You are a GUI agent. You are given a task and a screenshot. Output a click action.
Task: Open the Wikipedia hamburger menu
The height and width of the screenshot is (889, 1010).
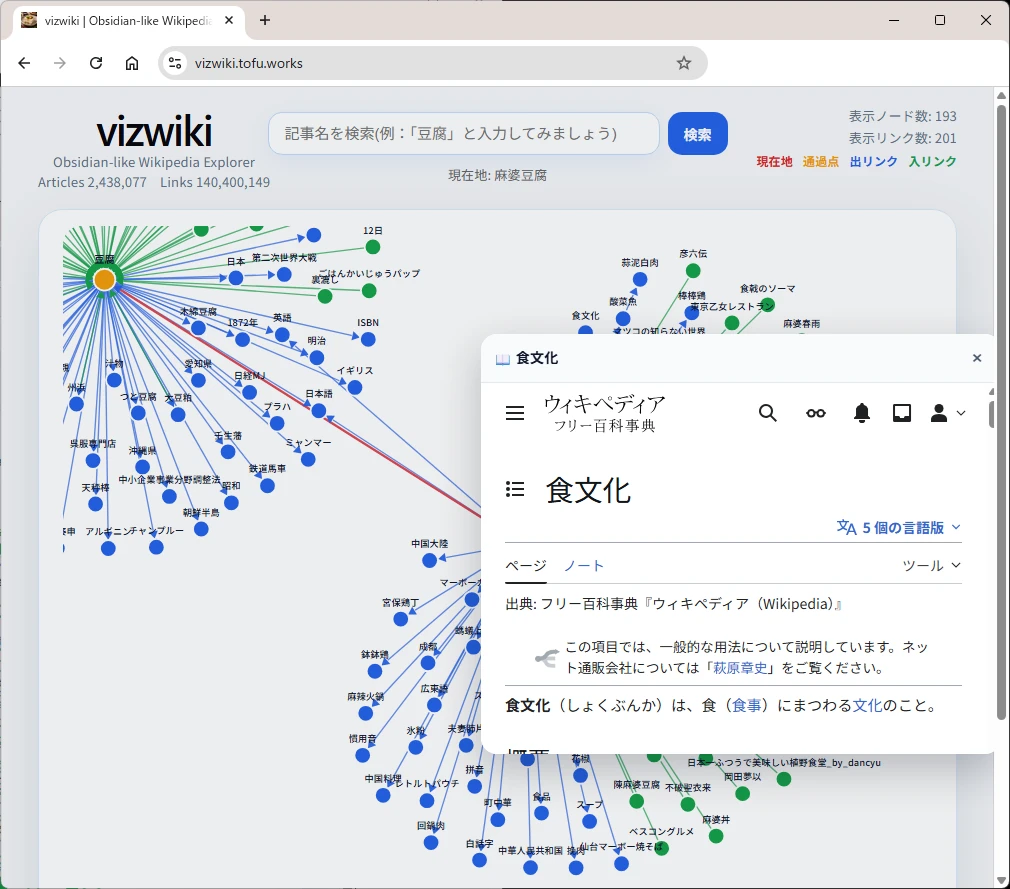coord(515,413)
